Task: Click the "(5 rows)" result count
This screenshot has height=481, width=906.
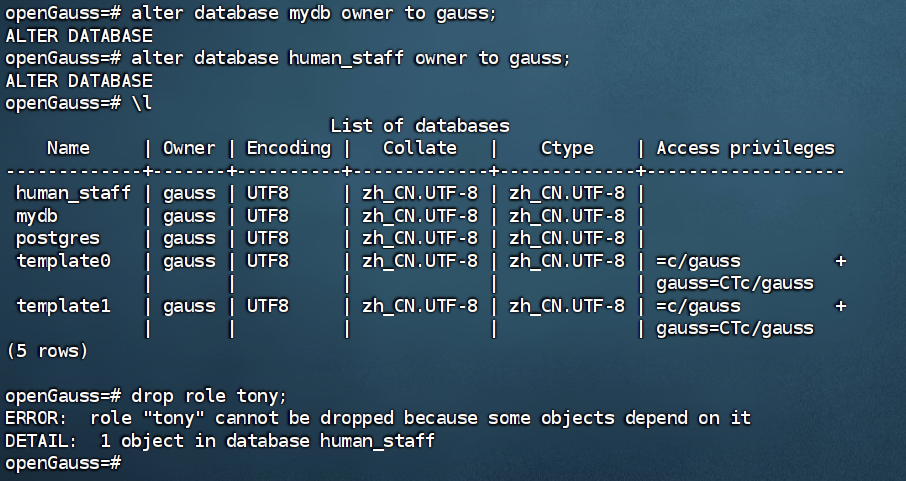Action: [47, 351]
